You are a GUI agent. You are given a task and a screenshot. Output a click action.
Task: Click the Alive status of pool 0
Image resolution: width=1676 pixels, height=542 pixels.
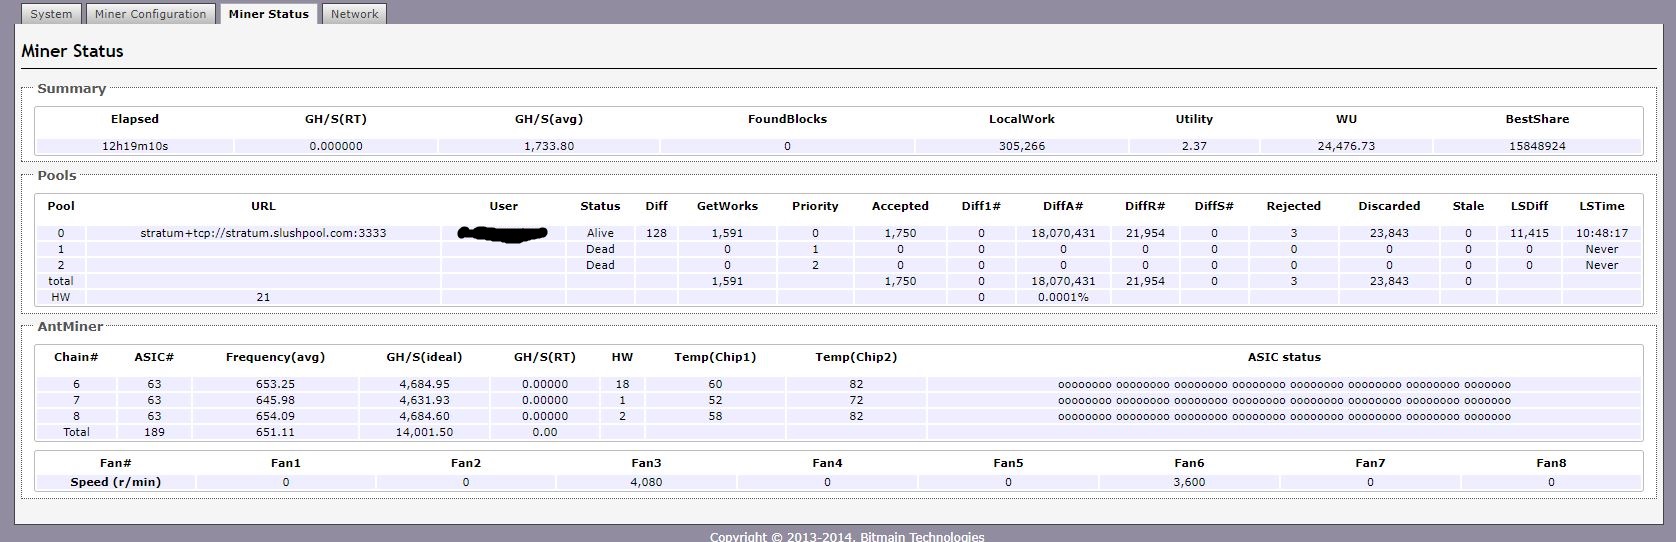tap(600, 233)
